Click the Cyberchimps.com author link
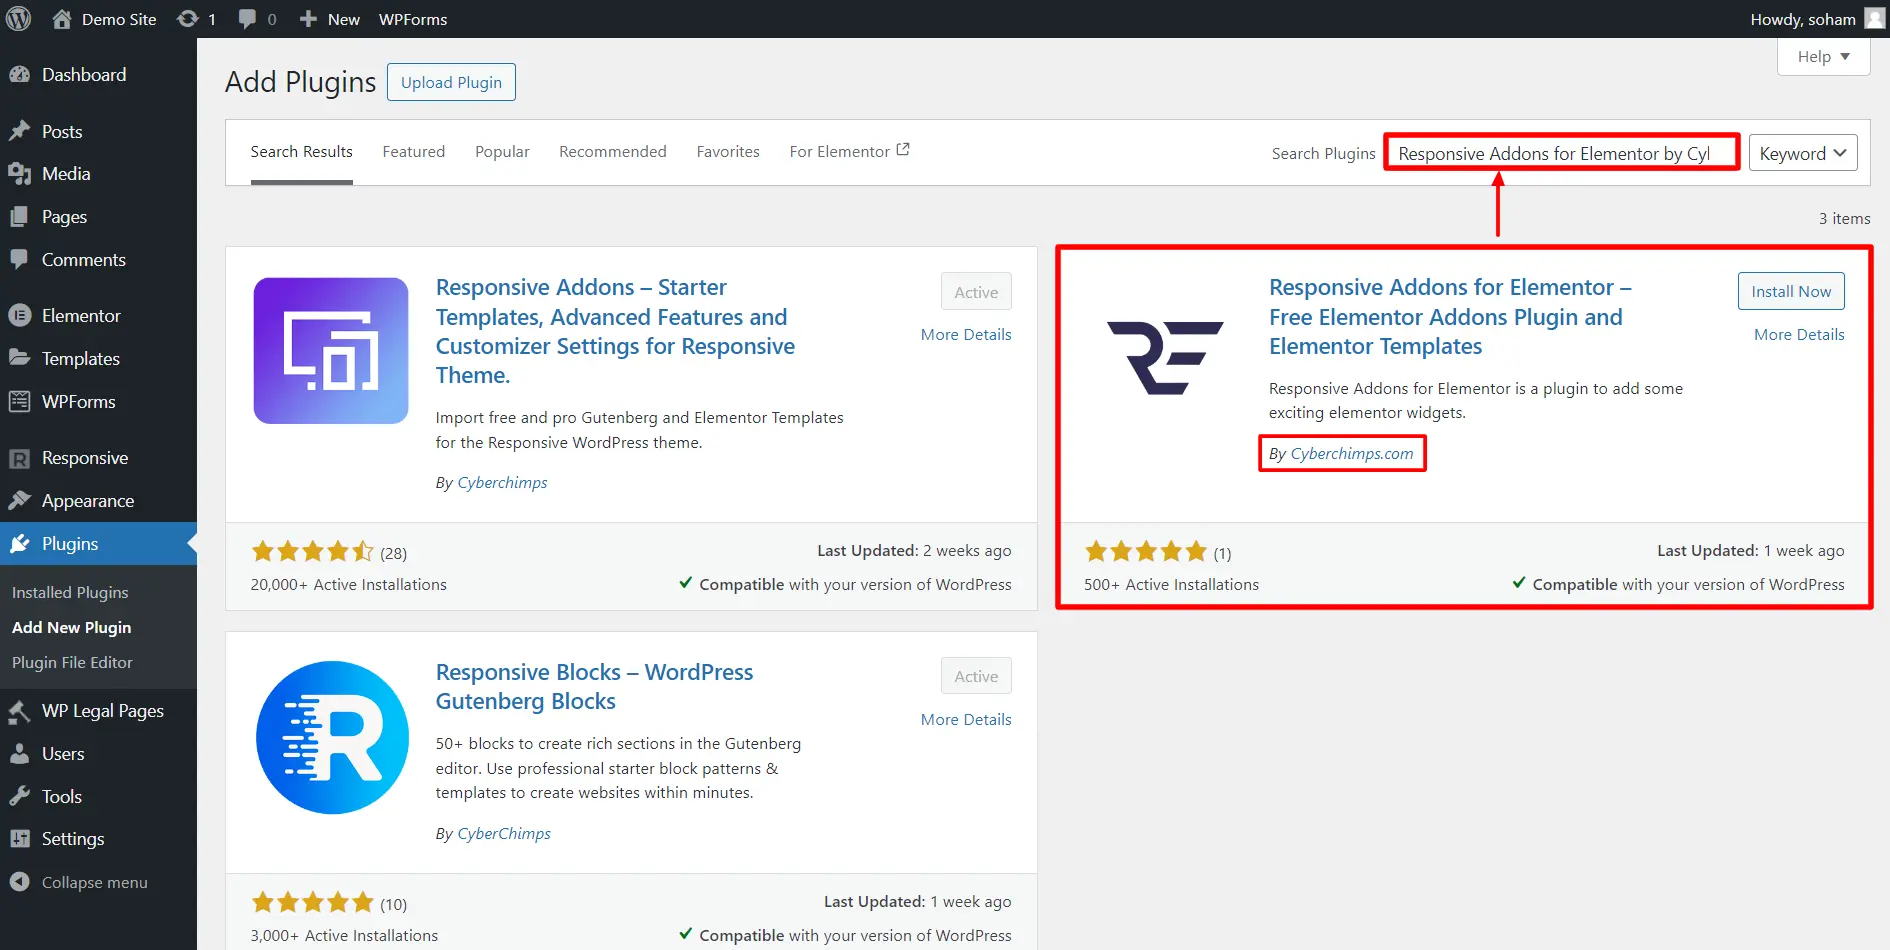Viewport: 1890px width, 950px height. pos(1352,454)
